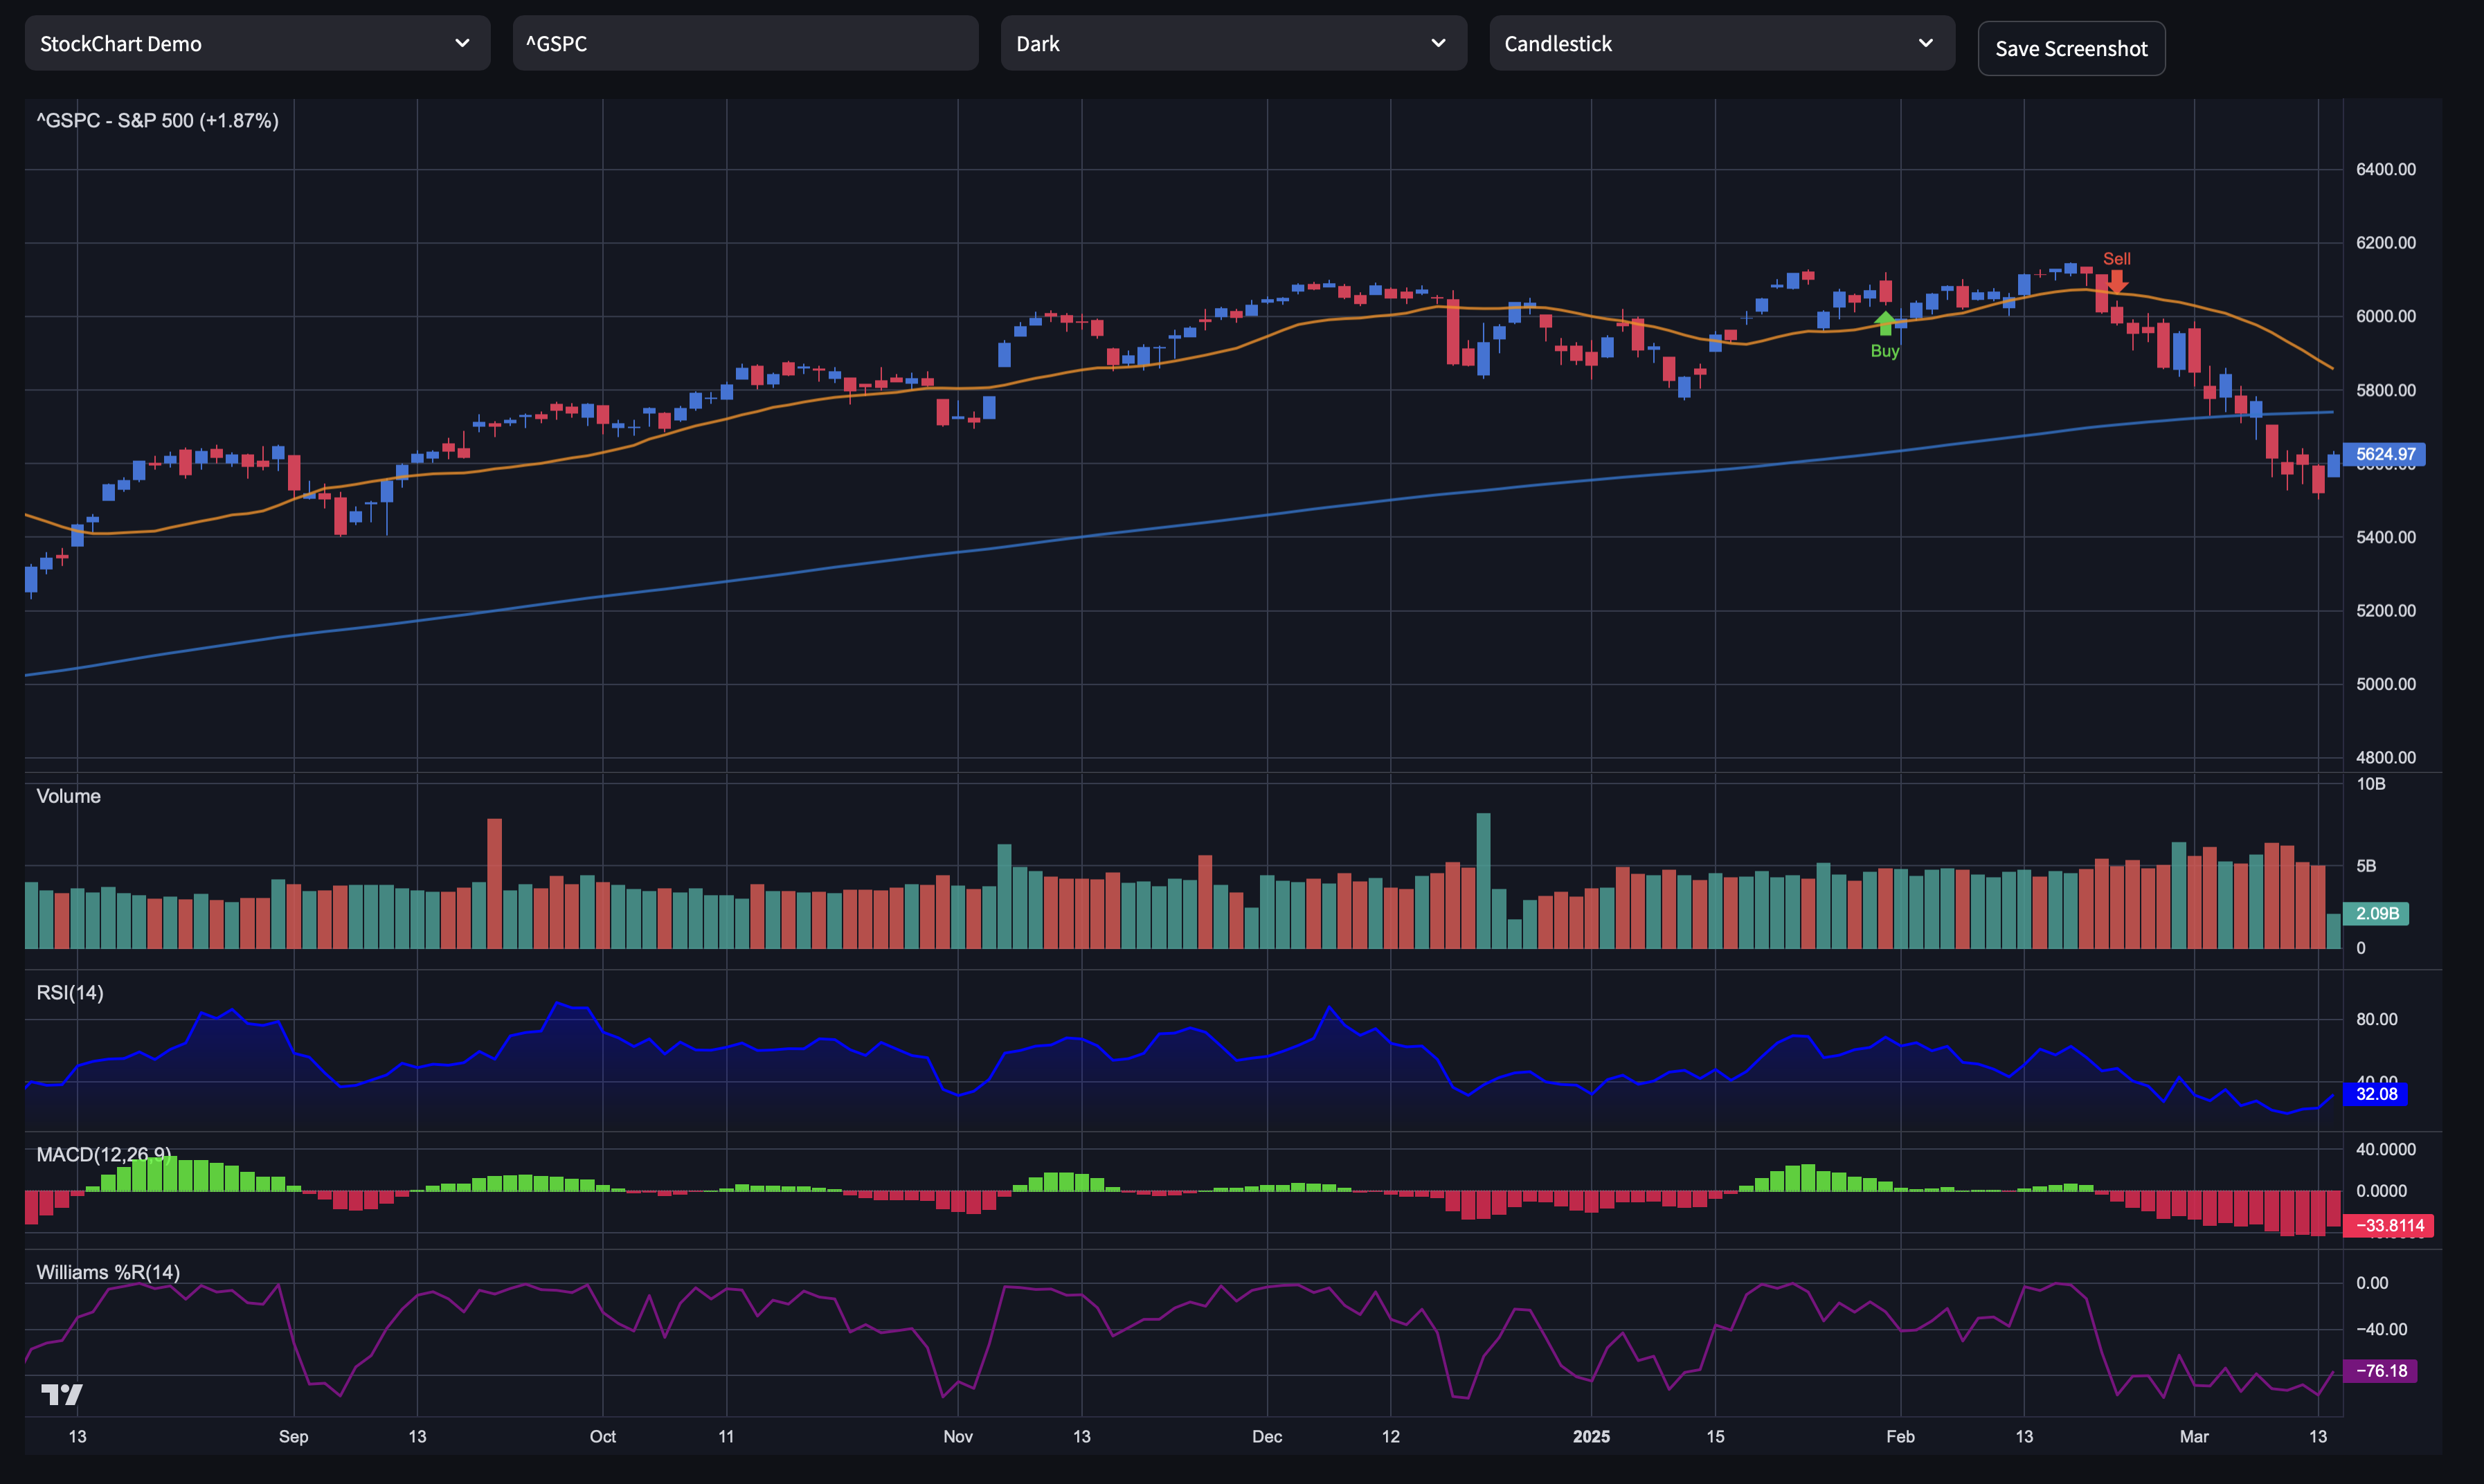
Task: Open the Dark theme dropdown
Action: click(1233, 44)
